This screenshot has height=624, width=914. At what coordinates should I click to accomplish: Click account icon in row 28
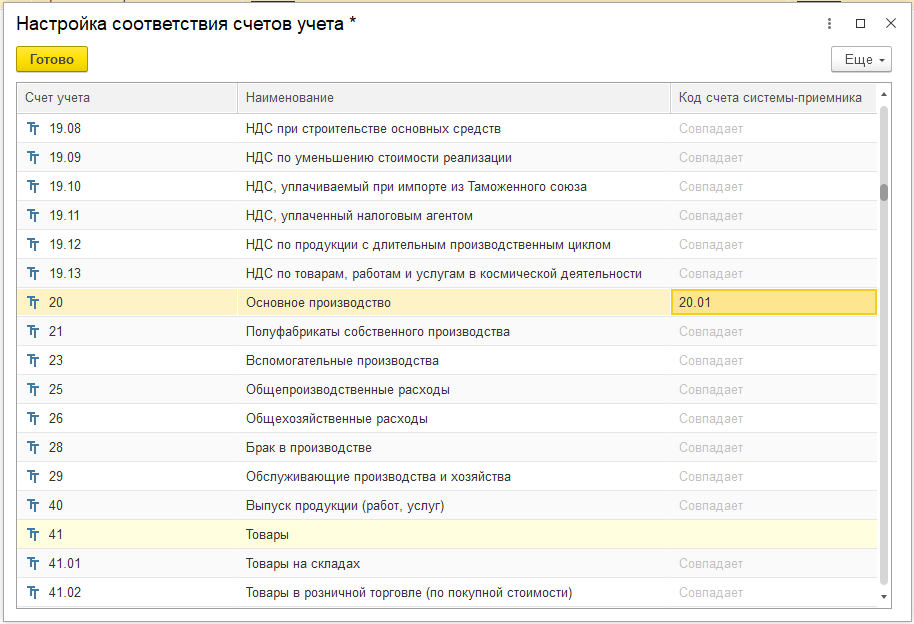pos(33,448)
